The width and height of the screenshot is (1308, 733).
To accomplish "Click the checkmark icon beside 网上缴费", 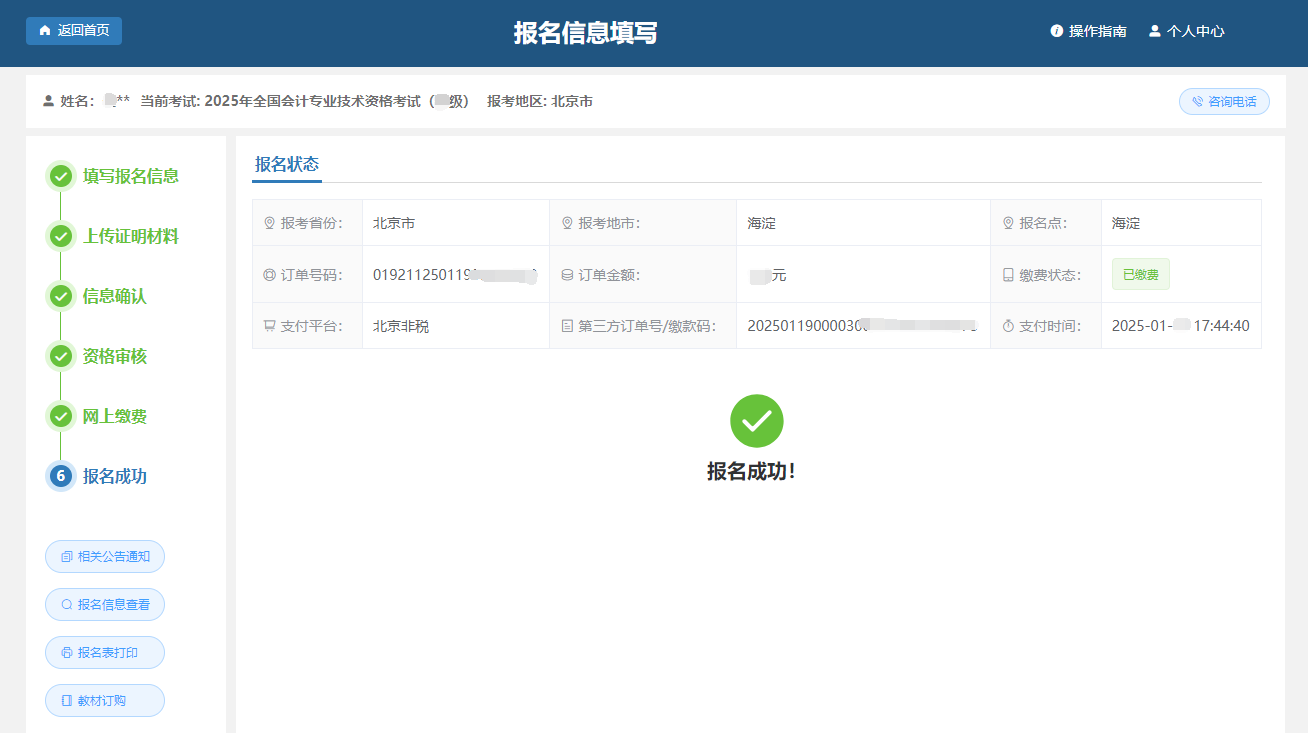I will [61, 416].
